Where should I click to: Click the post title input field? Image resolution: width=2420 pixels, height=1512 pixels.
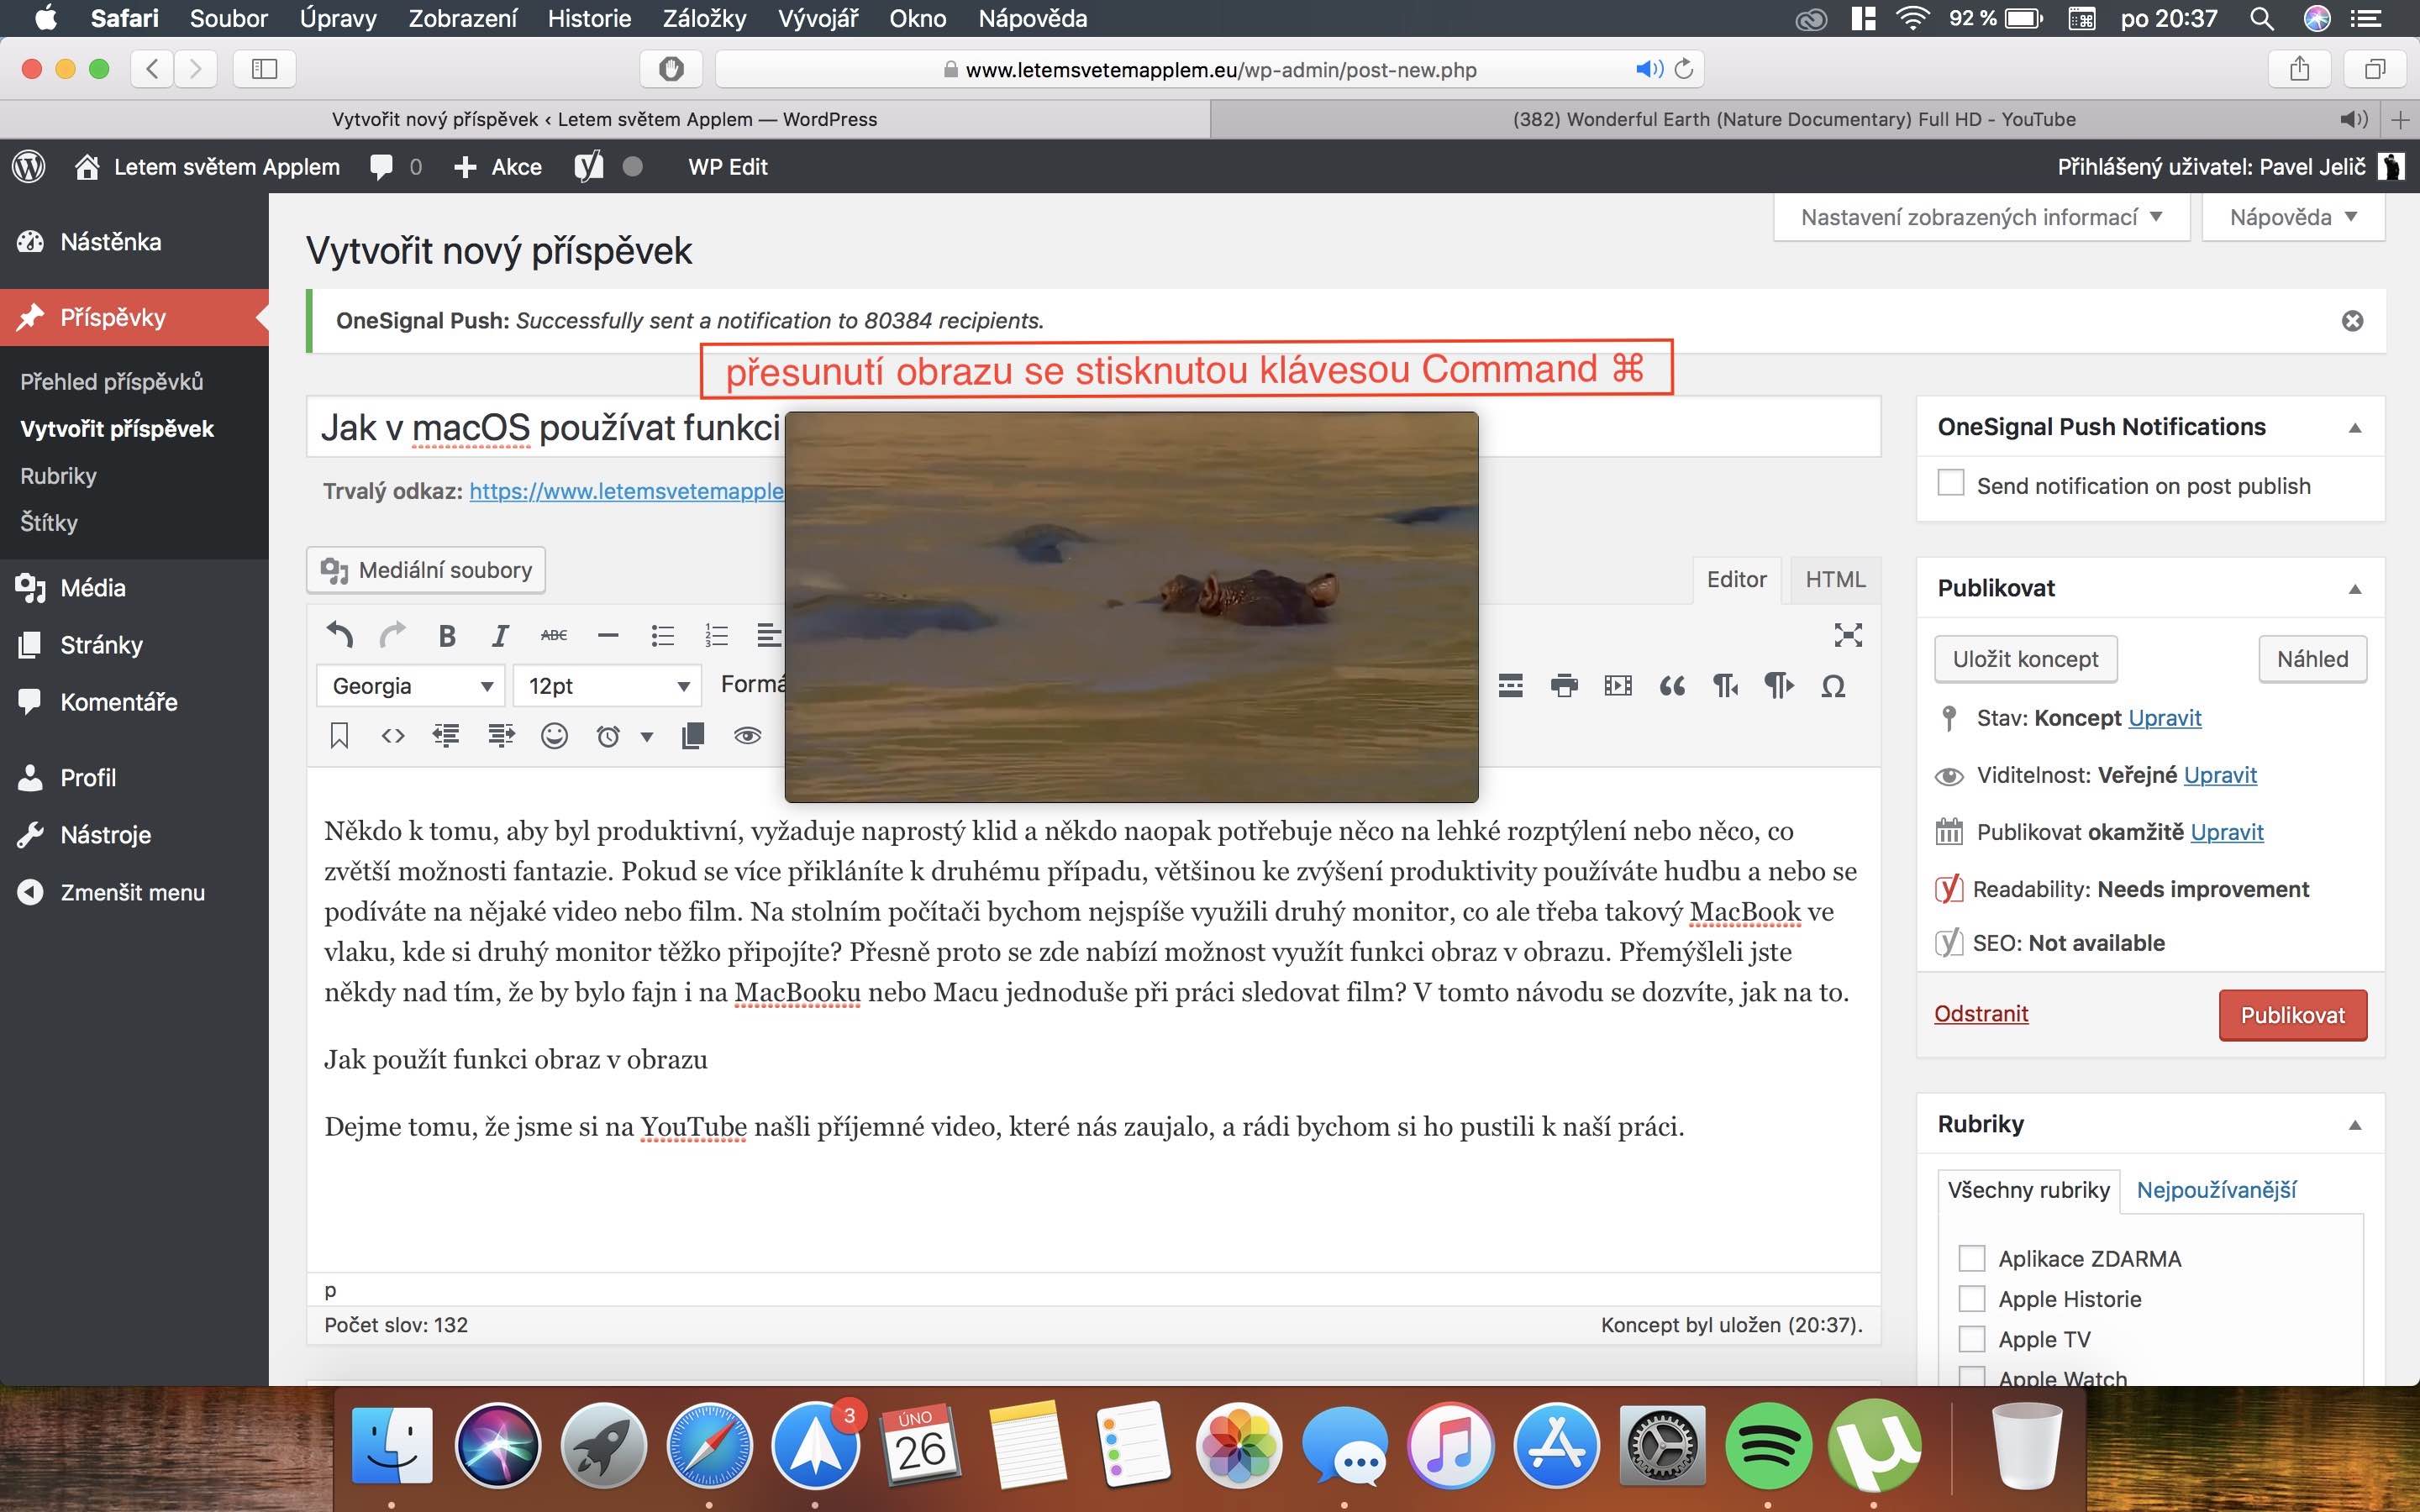tap(1093, 428)
